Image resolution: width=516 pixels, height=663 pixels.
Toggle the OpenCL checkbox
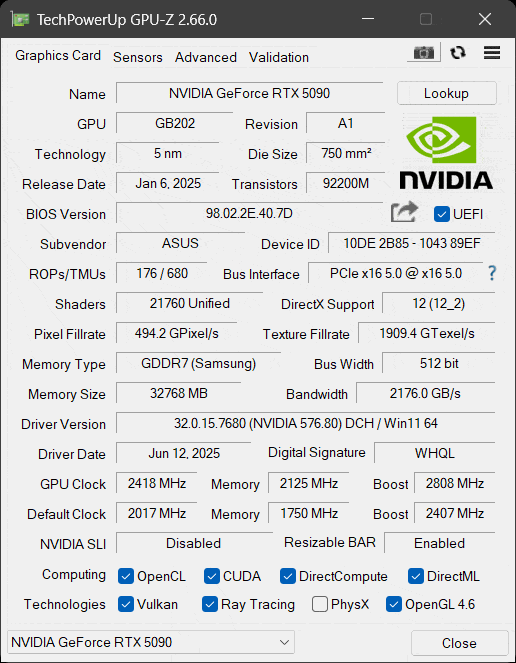[126, 576]
